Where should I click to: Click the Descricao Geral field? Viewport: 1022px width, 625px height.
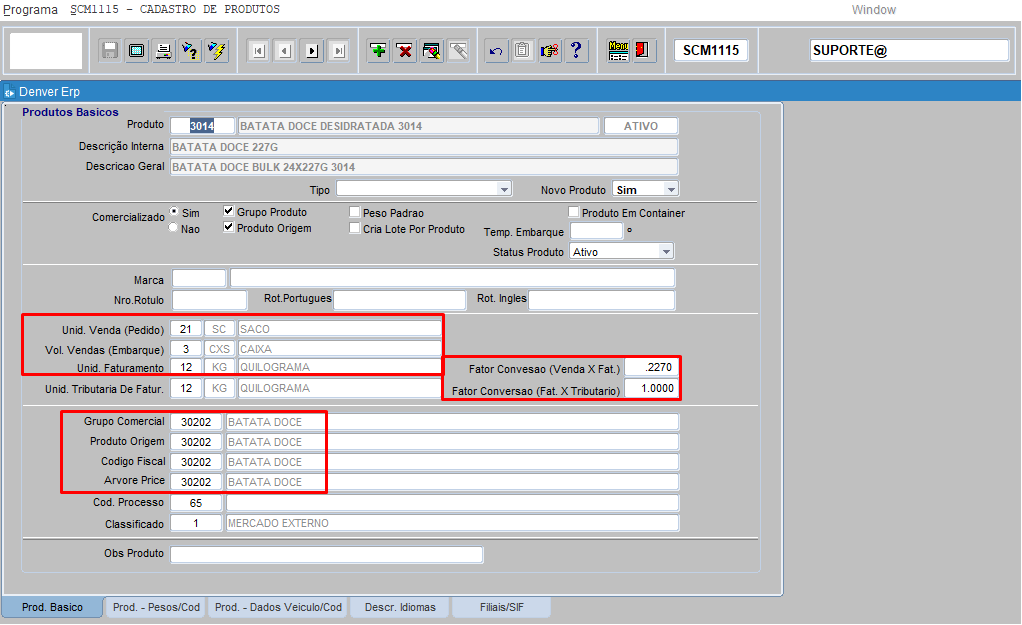tap(424, 167)
